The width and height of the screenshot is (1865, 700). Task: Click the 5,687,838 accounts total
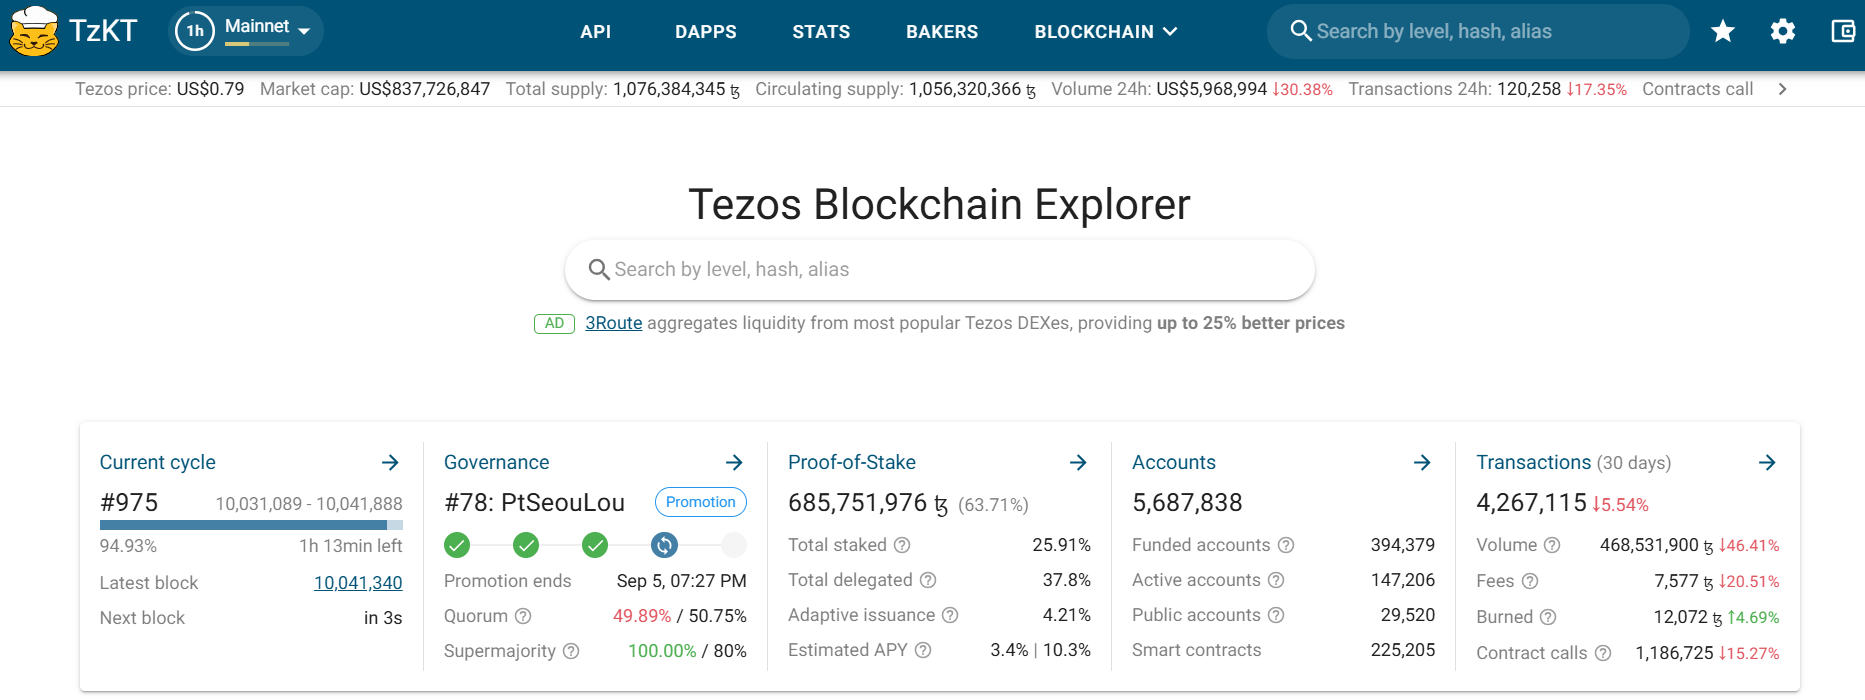(x=1187, y=503)
